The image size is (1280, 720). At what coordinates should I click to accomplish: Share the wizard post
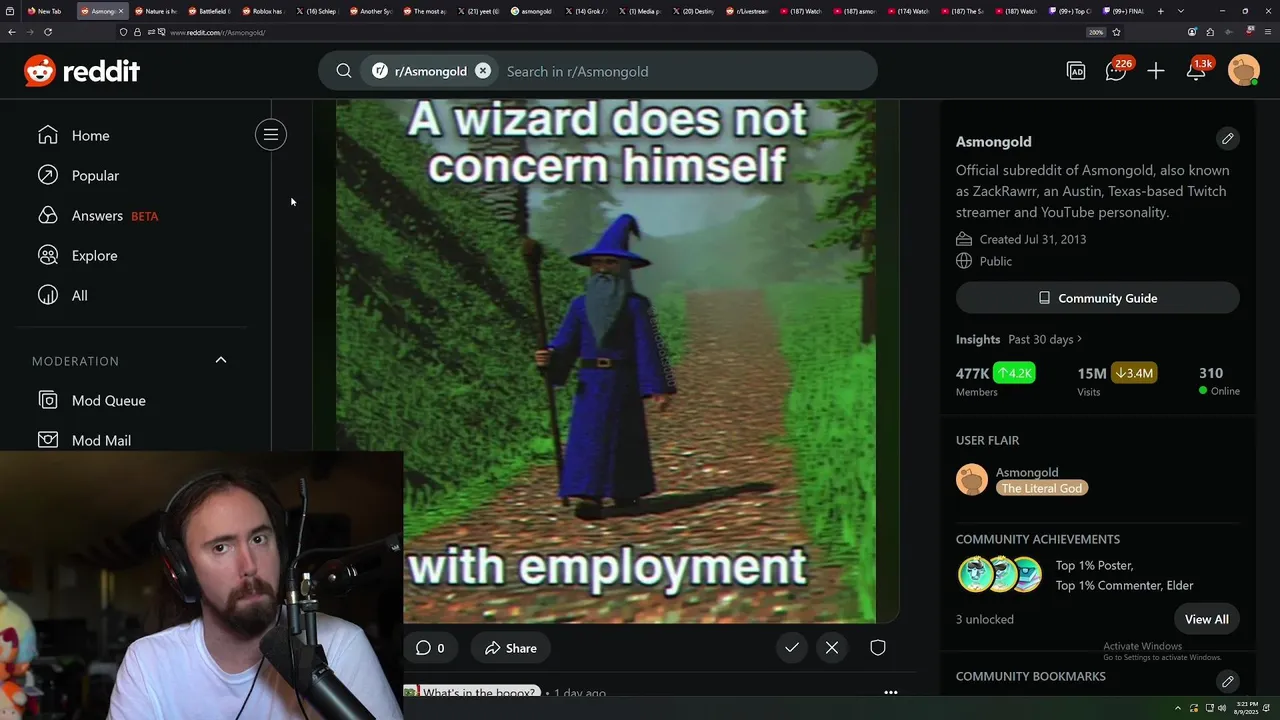[511, 648]
